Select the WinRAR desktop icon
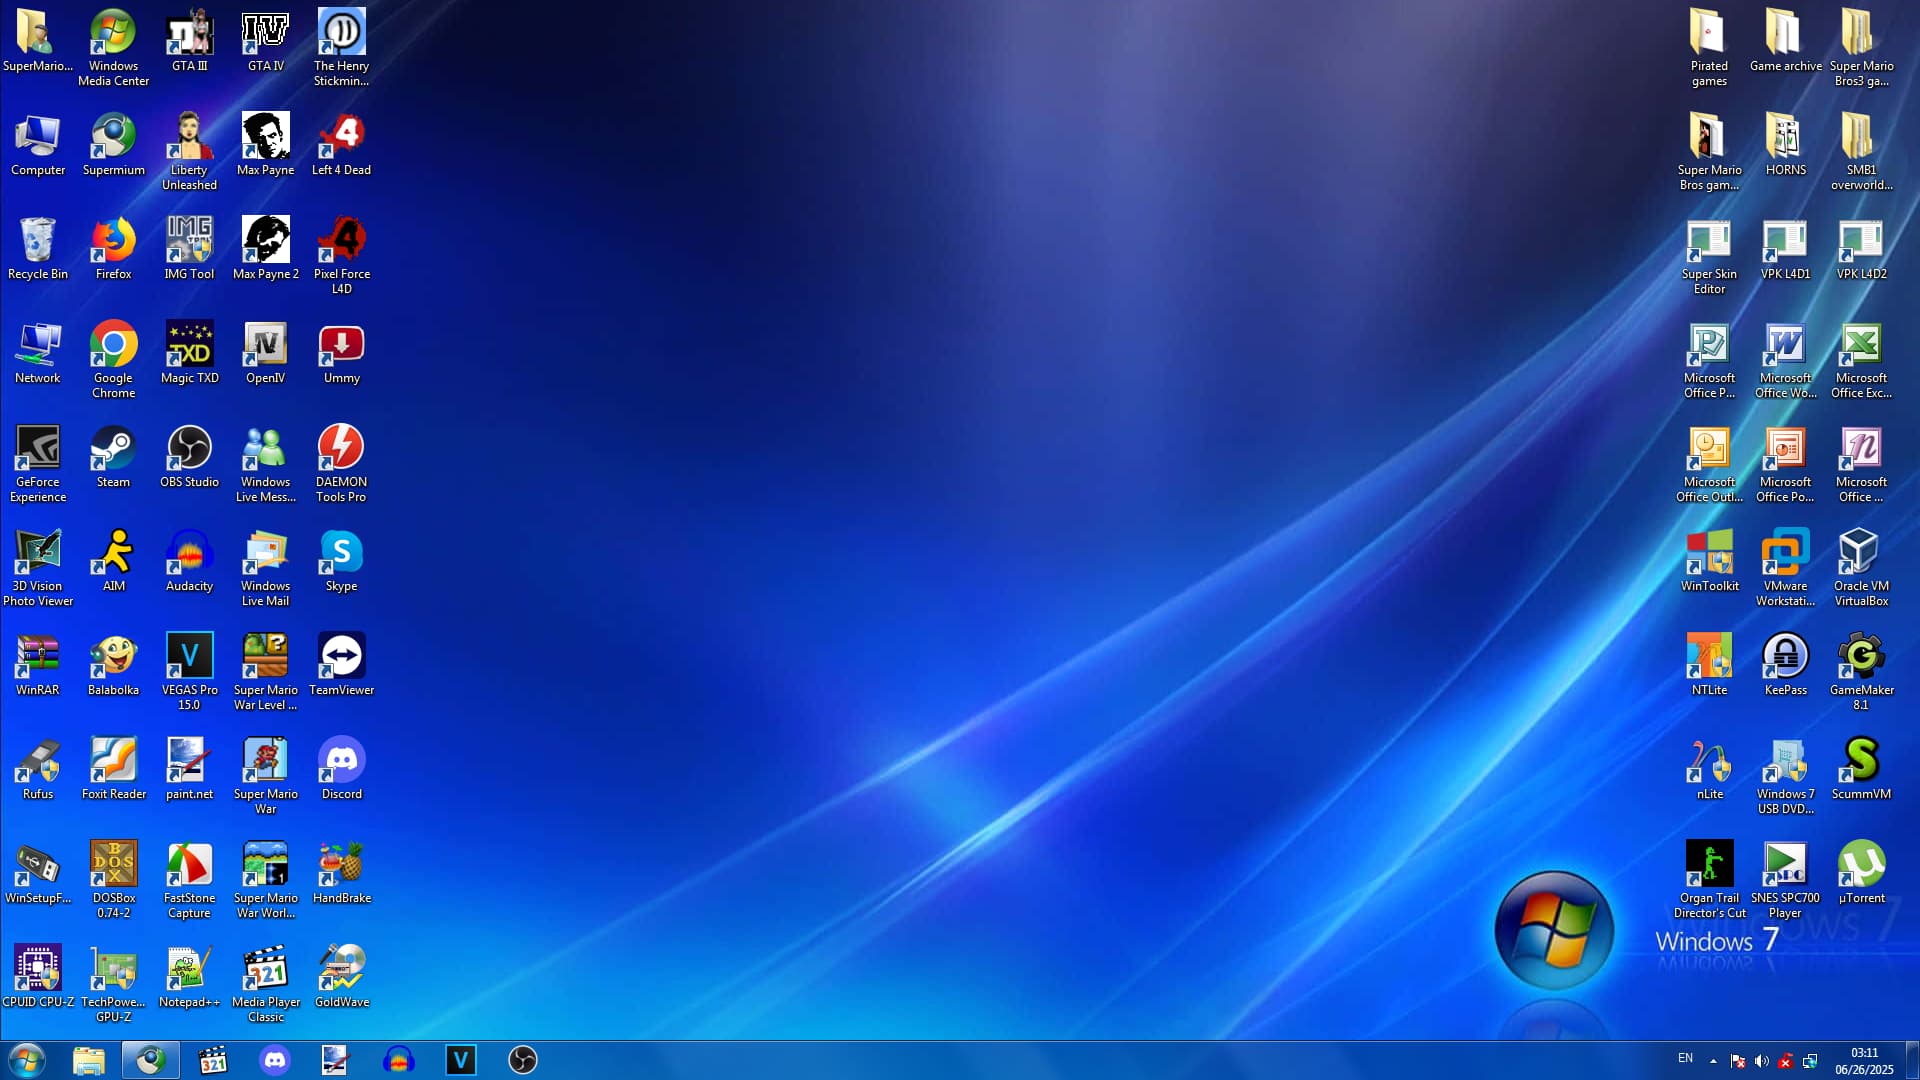This screenshot has width=1920, height=1080. (x=37, y=665)
